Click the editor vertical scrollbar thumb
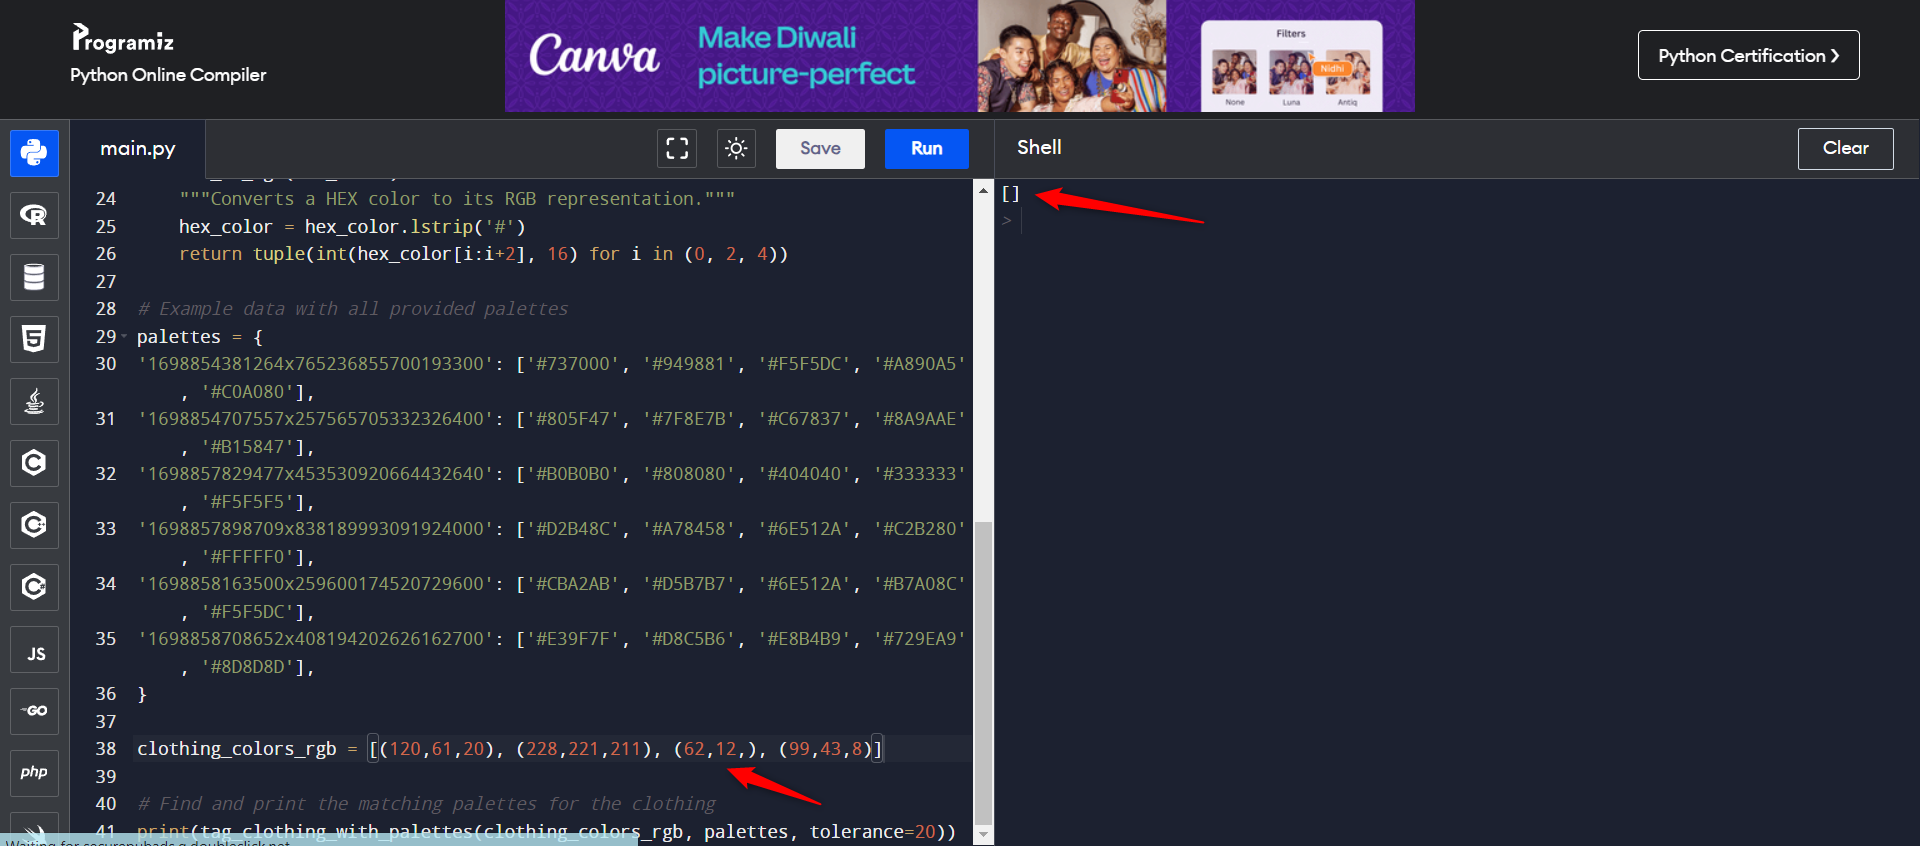Image resolution: width=1920 pixels, height=846 pixels. 984,672
